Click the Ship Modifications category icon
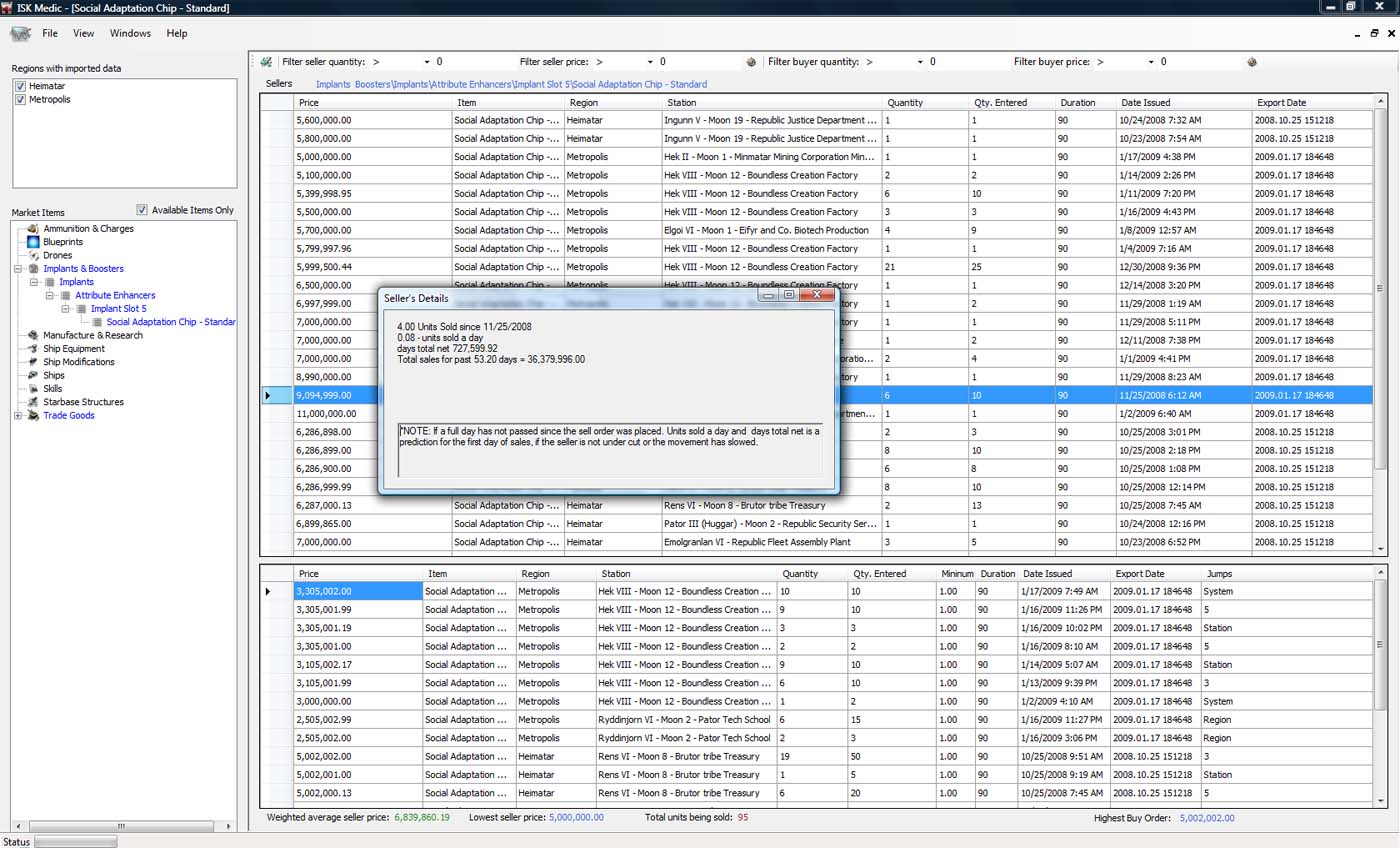Image resolution: width=1400 pixels, height=848 pixels. coord(33,362)
